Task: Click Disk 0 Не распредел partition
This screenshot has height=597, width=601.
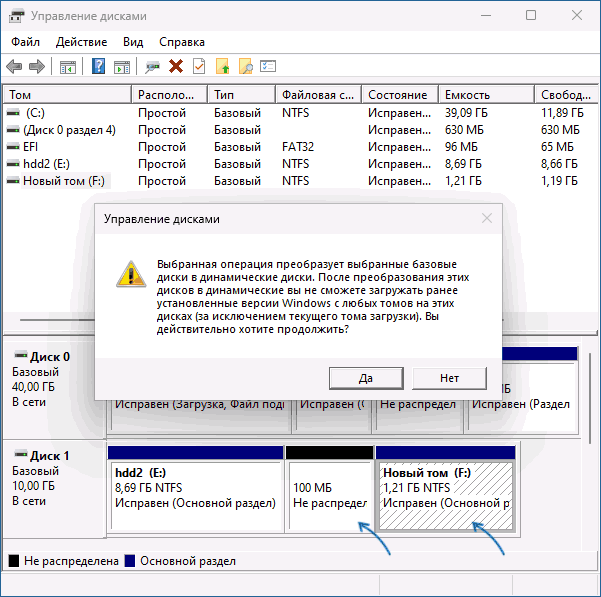Action: click(417, 415)
